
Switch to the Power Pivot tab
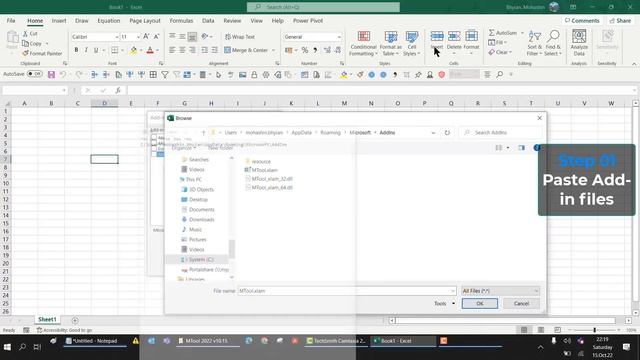(x=308, y=20)
